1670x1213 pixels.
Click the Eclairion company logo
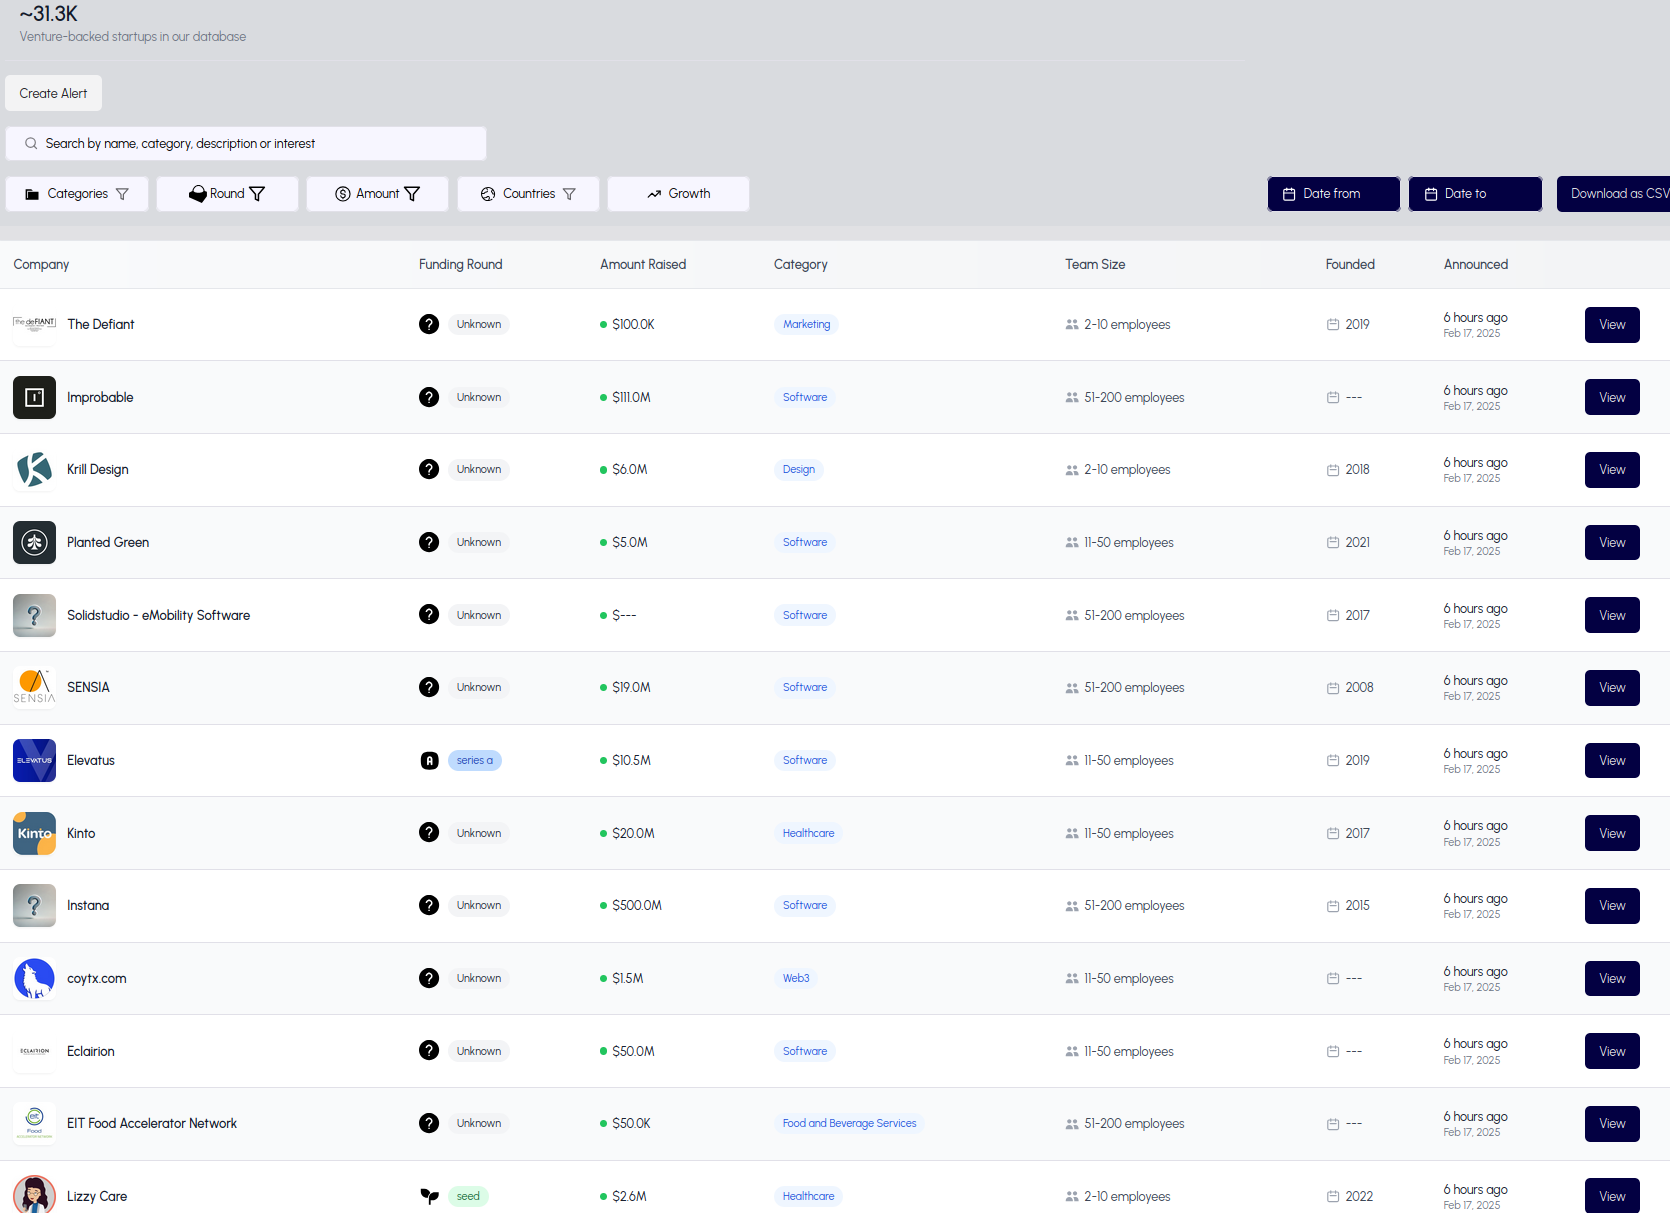[x=34, y=1051]
